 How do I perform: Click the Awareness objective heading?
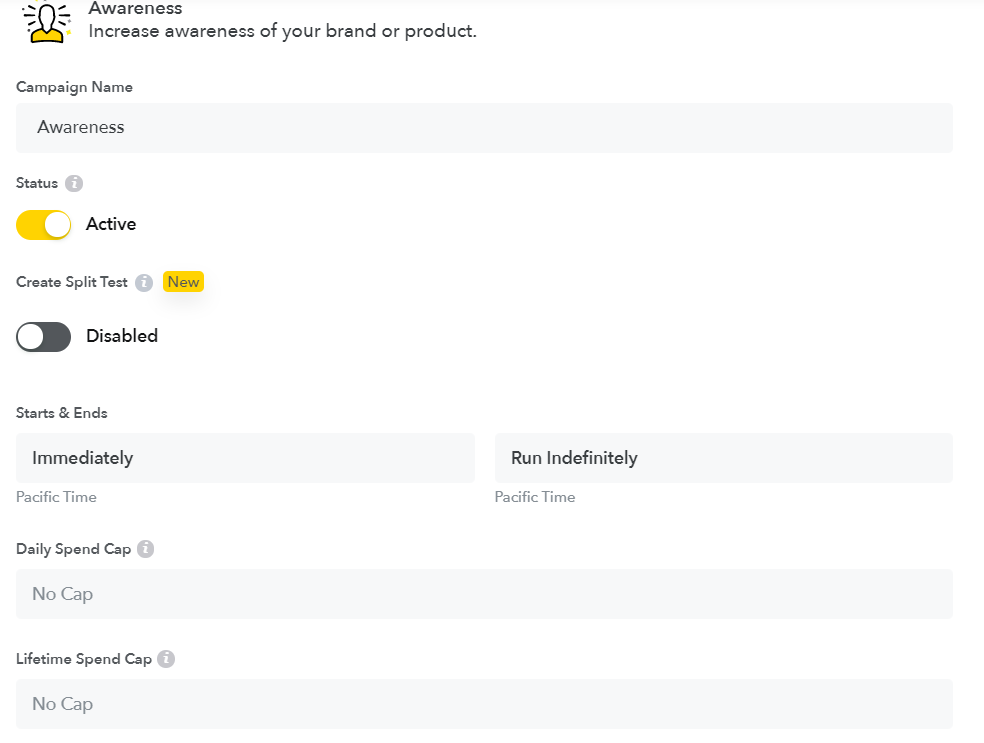pos(135,9)
